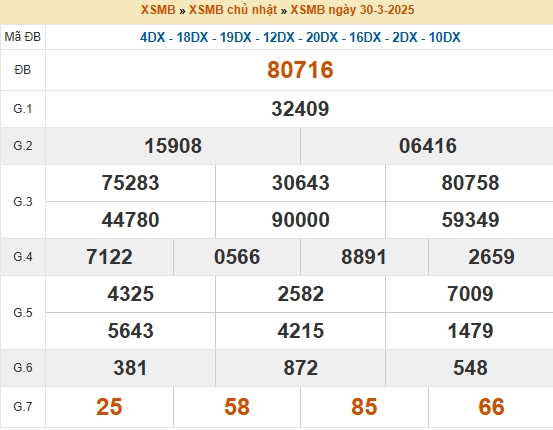Open the XSMB breadcrumb link
Image resolution: width=553 pixels, height=430 pixels.
(x=158, y=10)
